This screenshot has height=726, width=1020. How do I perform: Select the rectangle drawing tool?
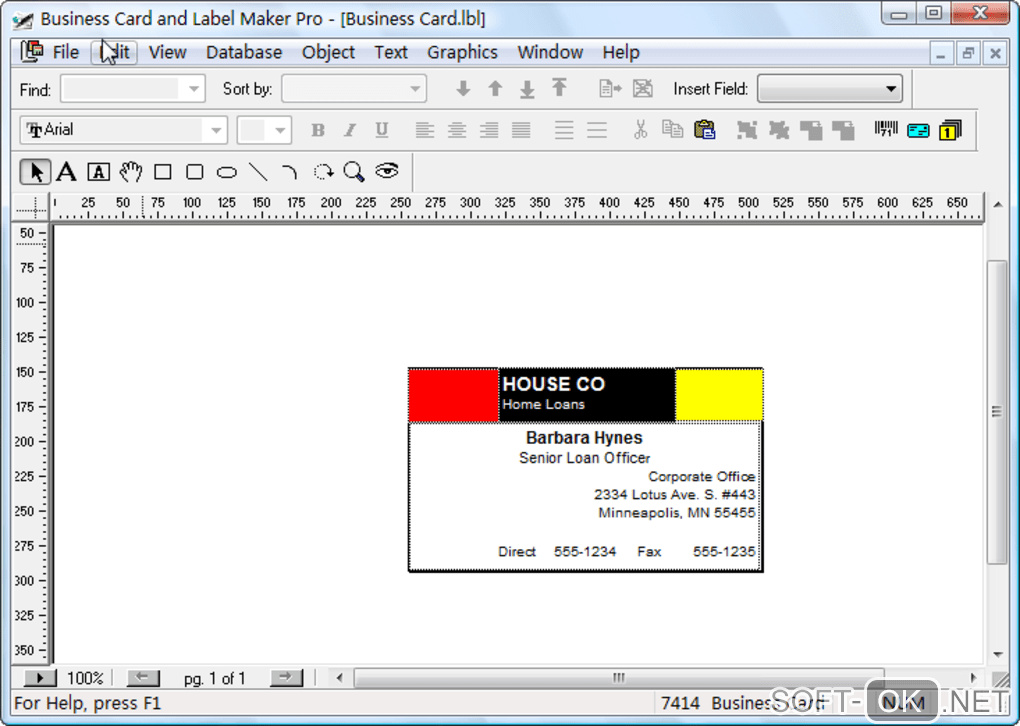163,172
